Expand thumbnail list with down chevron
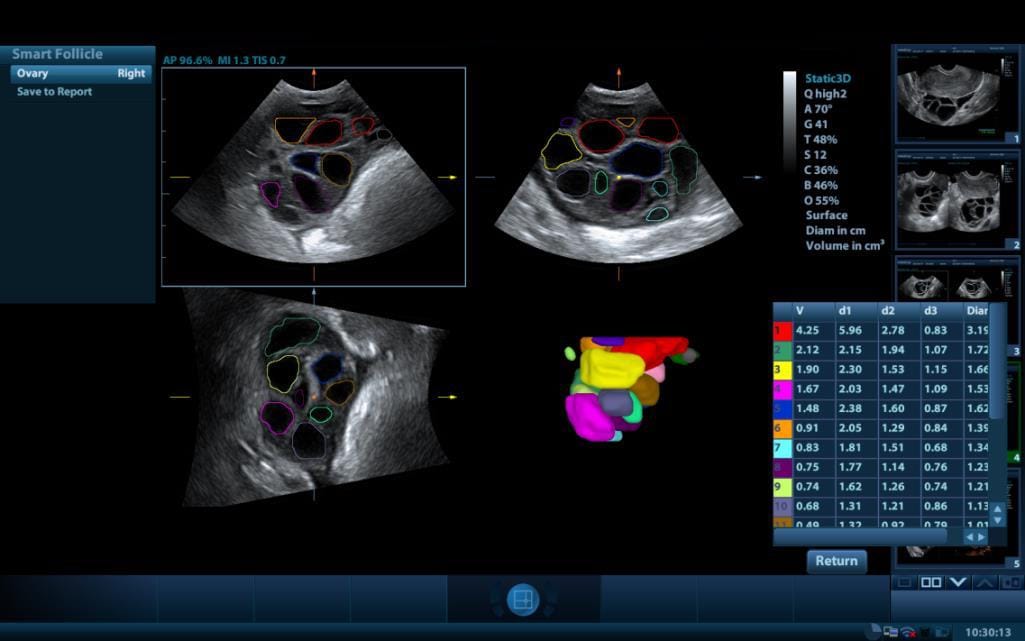Screen dimensions: 1025x641 [x=958, y=582]
